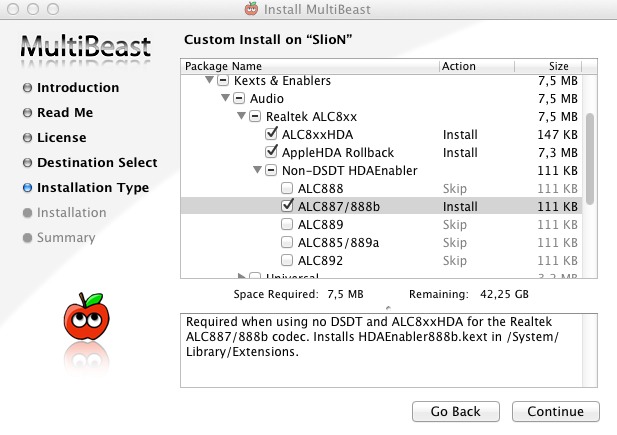Toggle the Audio mixed-state checkbox
The image size is (617, 435).
click(x=239, y=98)
